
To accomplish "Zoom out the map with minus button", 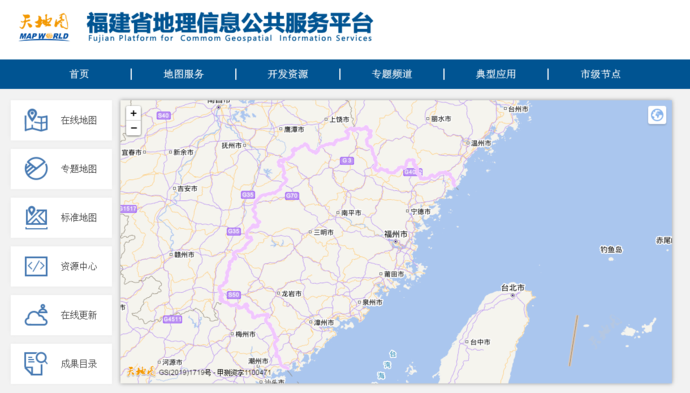I will (x=133, y=128).
